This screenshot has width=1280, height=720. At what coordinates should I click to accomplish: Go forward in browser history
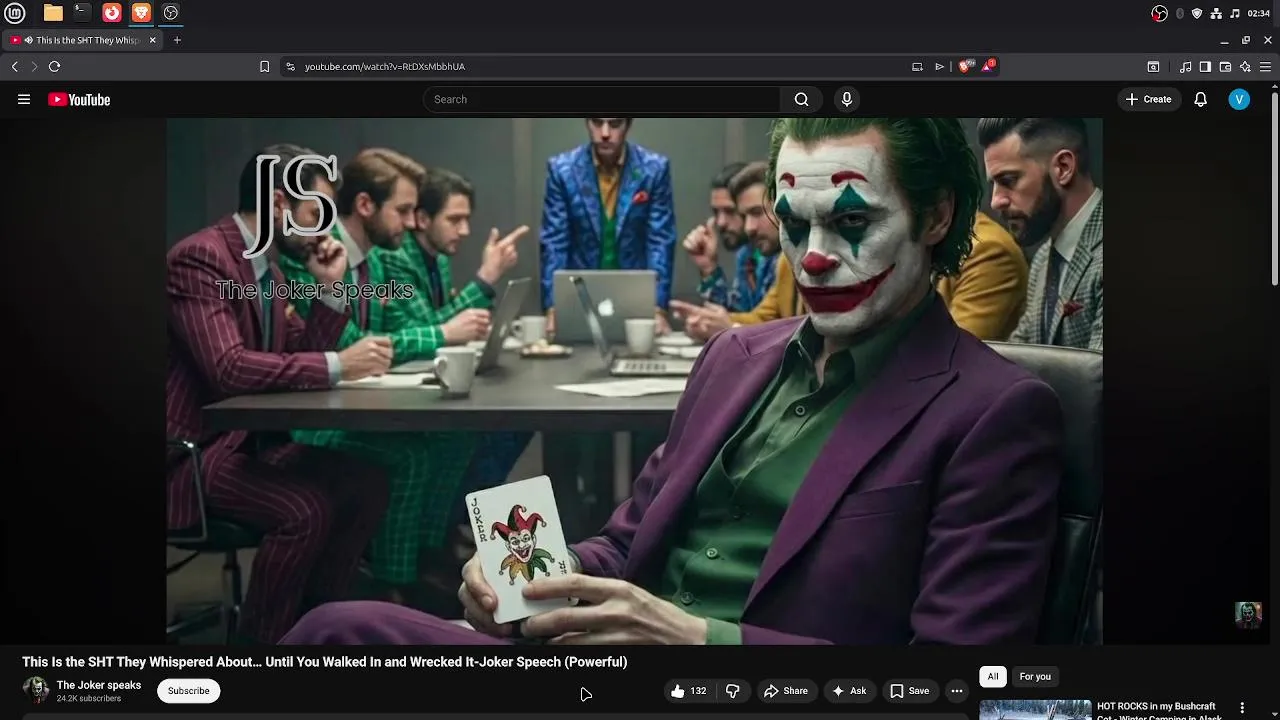[x=34, y=66]
